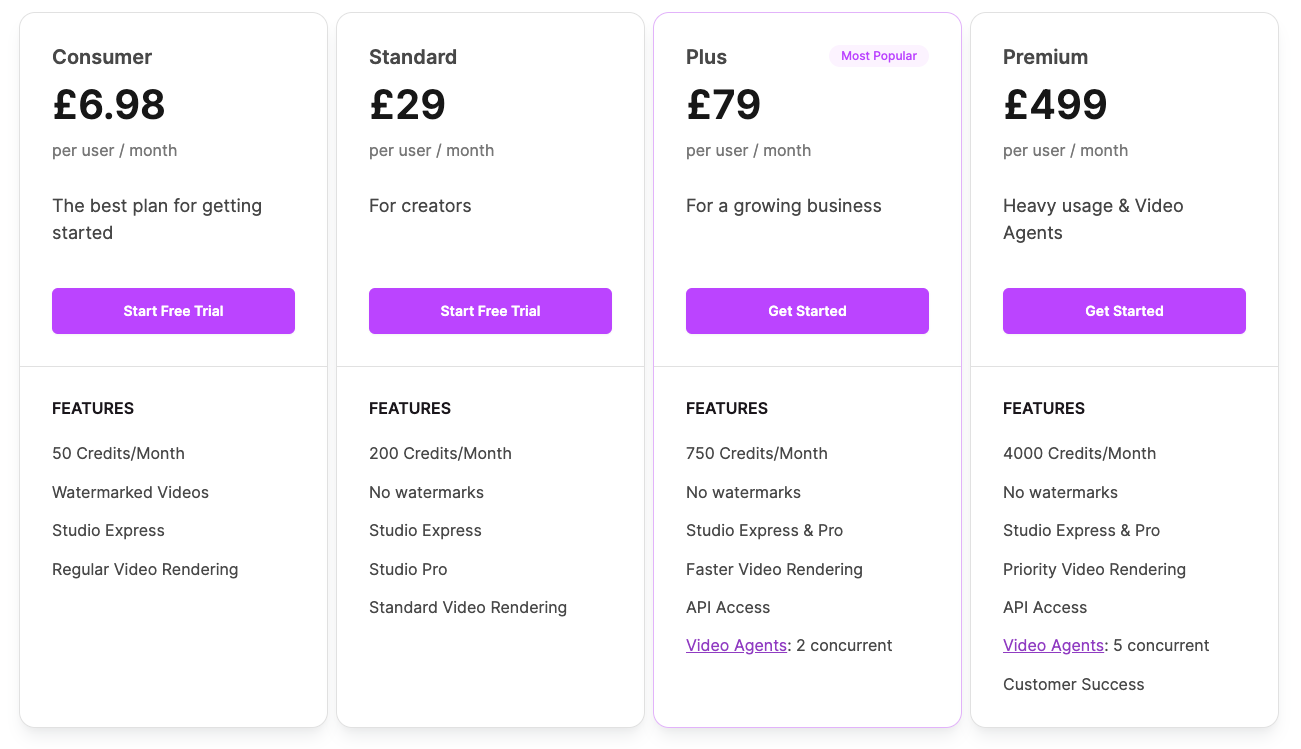Click the Customer Success feature item
The width and height of the screenshot is (1301, 749).
(1073, 684)
